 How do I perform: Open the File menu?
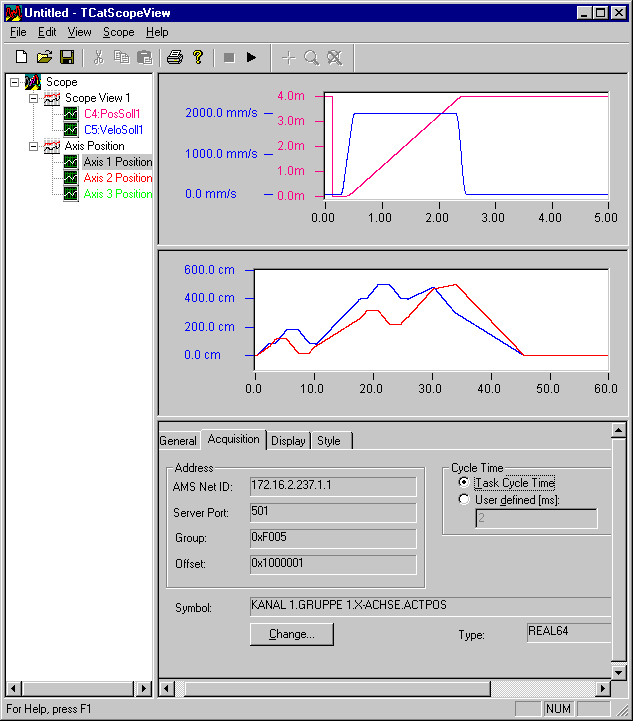click(18, 32)
